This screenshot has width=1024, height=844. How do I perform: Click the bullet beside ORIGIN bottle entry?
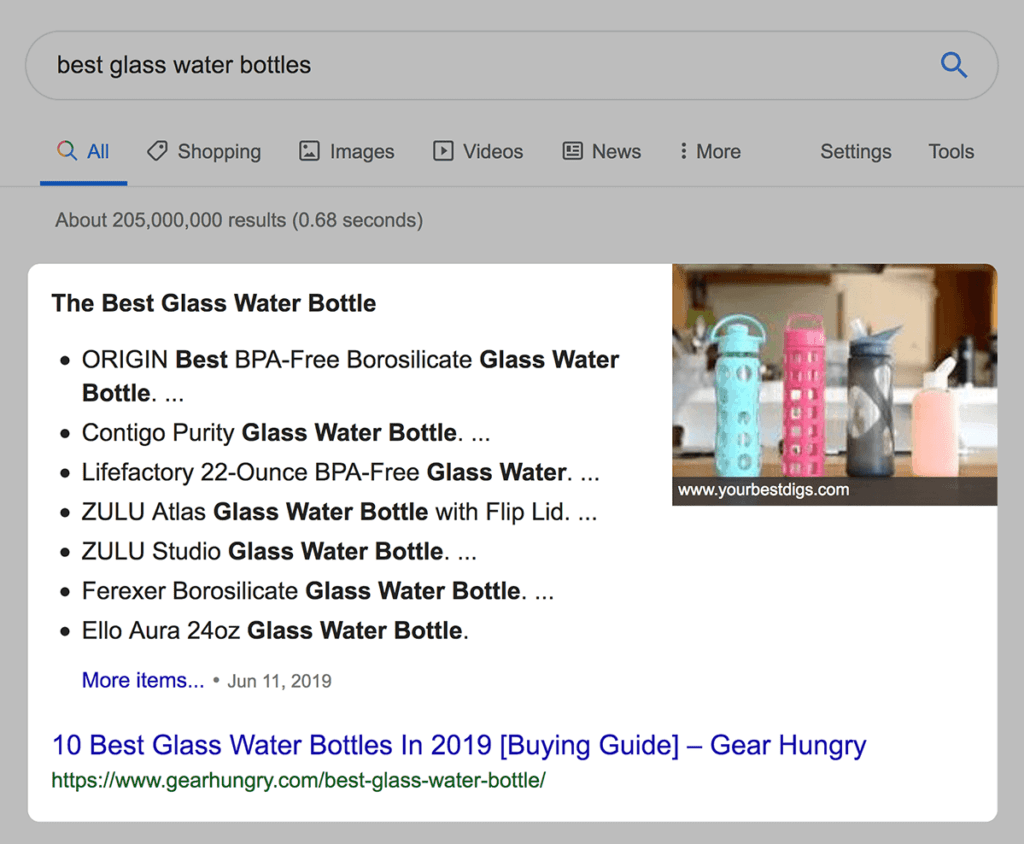pyautogui.click(x=64, y=360)
